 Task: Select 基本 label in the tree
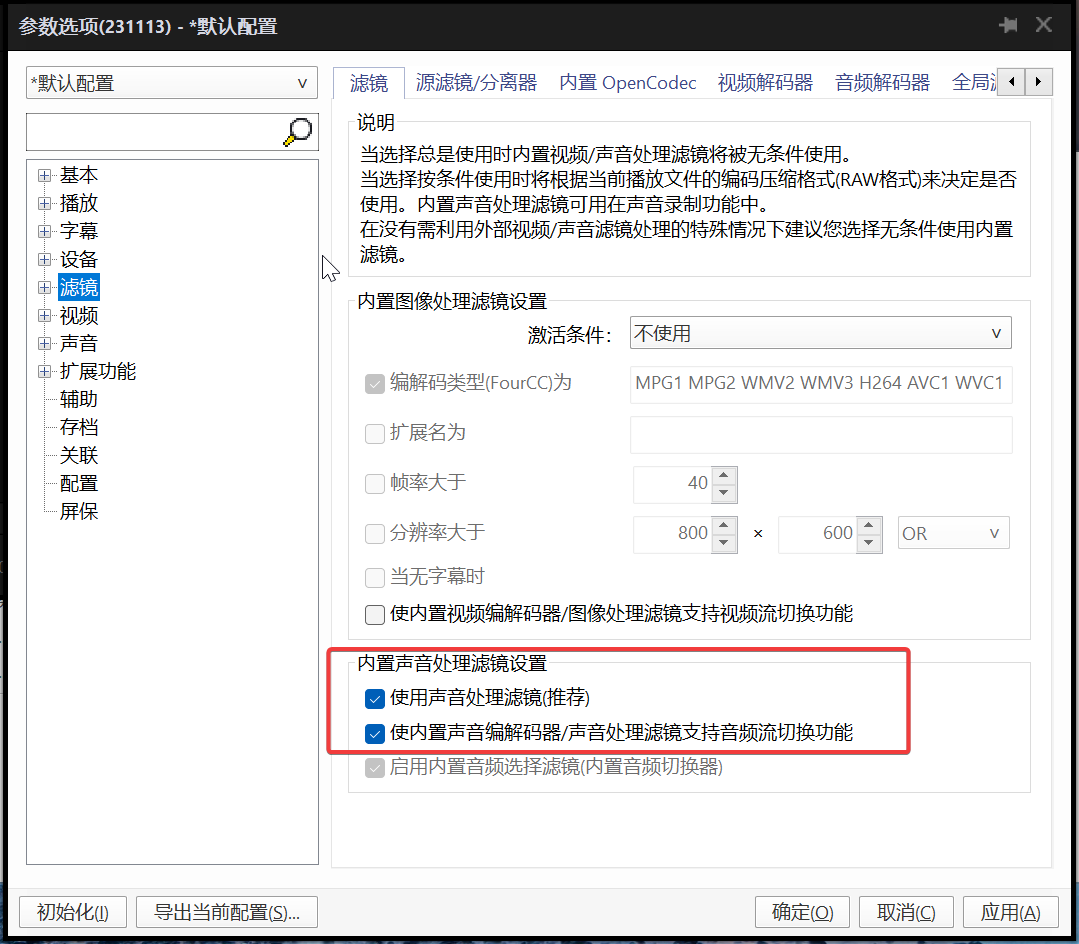(x=78, y=175)
